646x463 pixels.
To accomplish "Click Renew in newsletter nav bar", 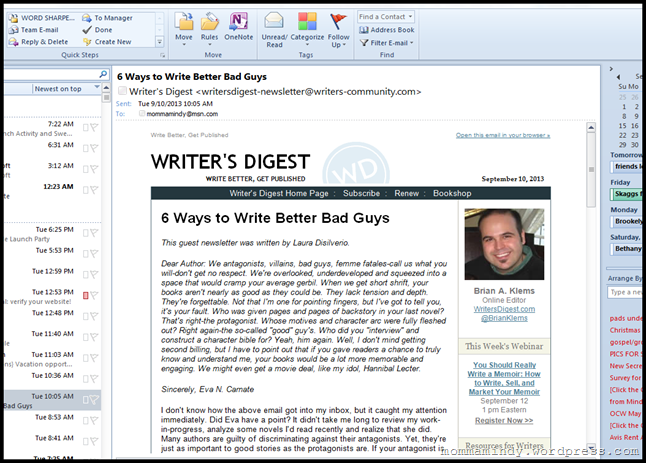I will 406,193.
